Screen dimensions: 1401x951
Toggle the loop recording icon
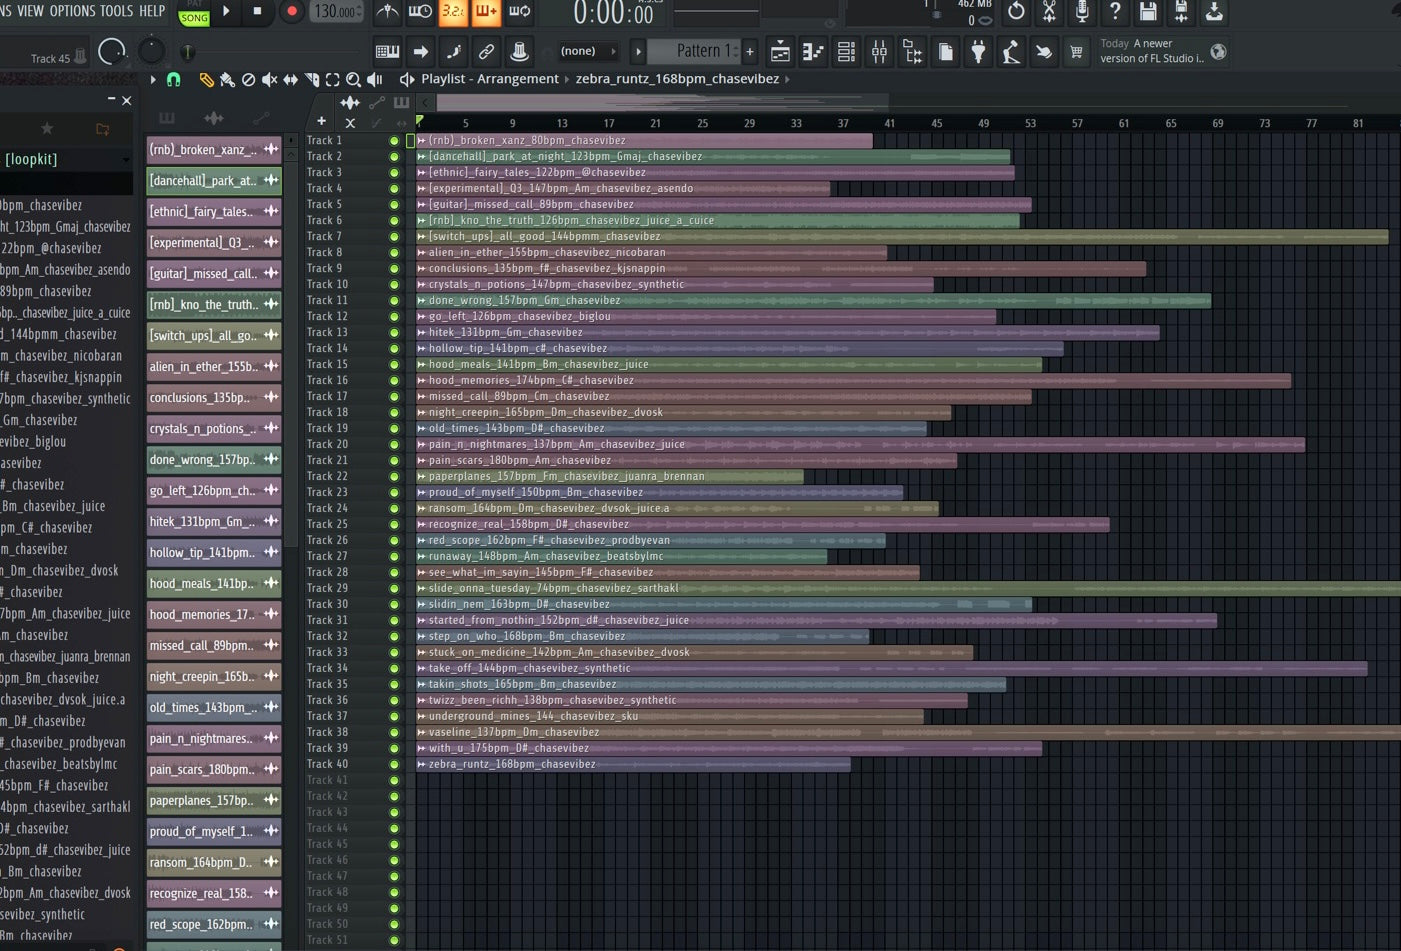pos(519,11)
